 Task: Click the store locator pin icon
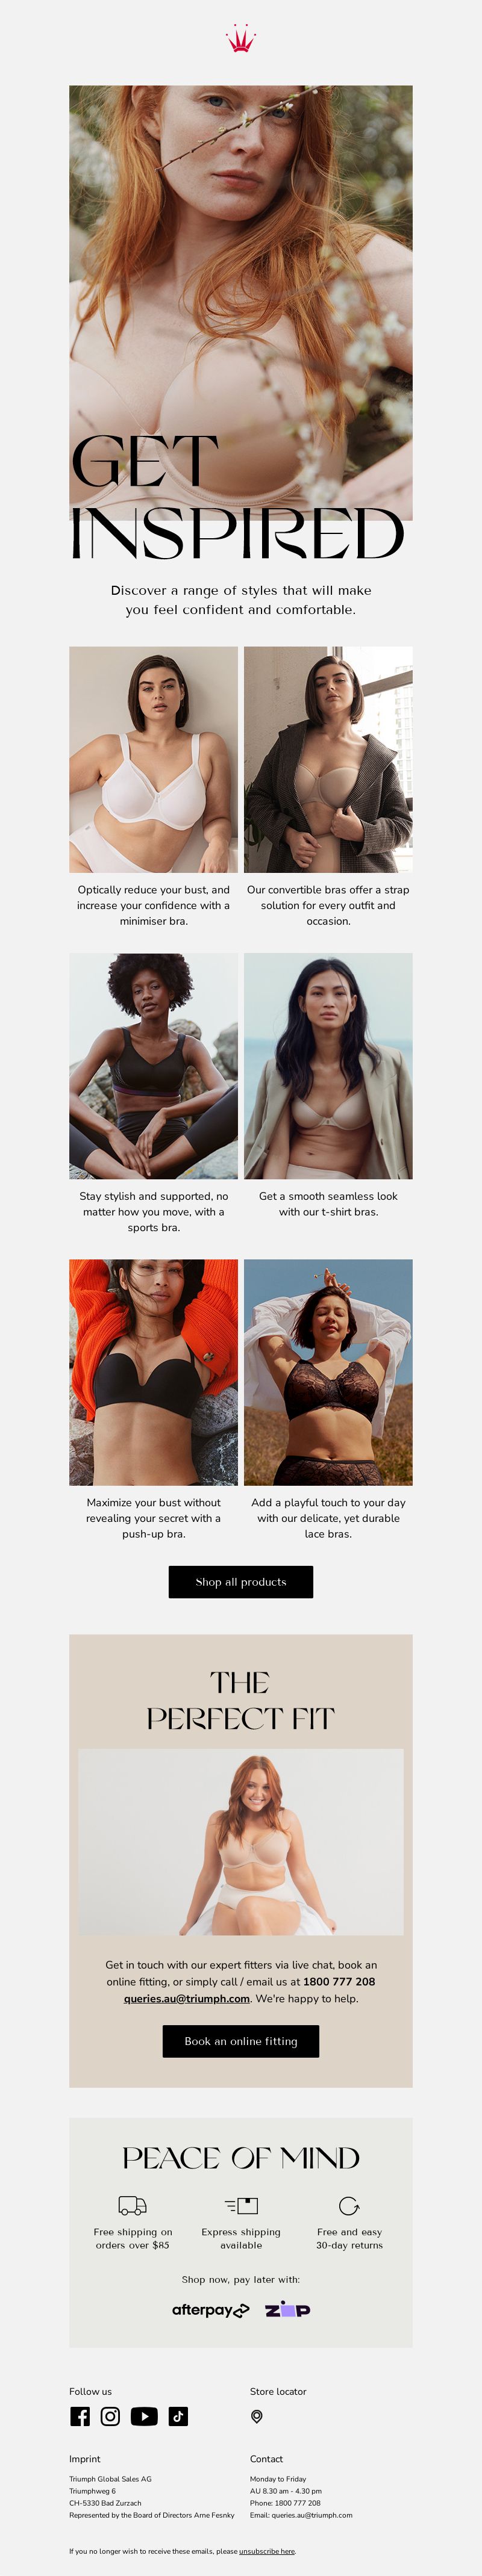257,2416
